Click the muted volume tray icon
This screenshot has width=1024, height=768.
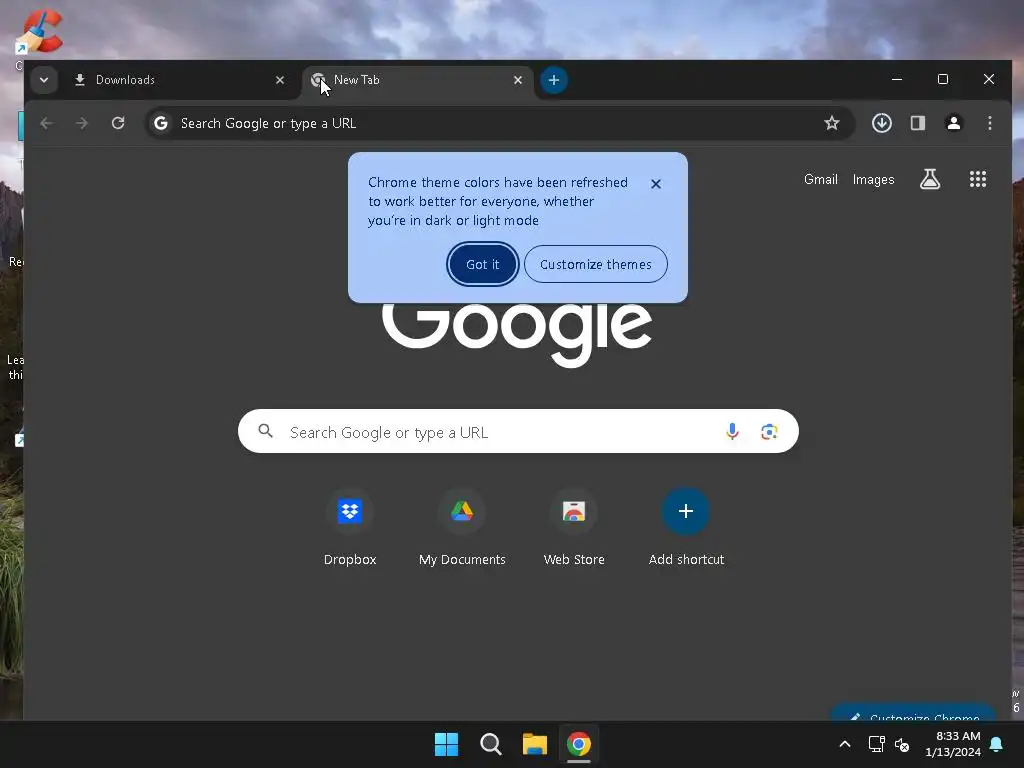pyautogui.click(x=902, y=744)
